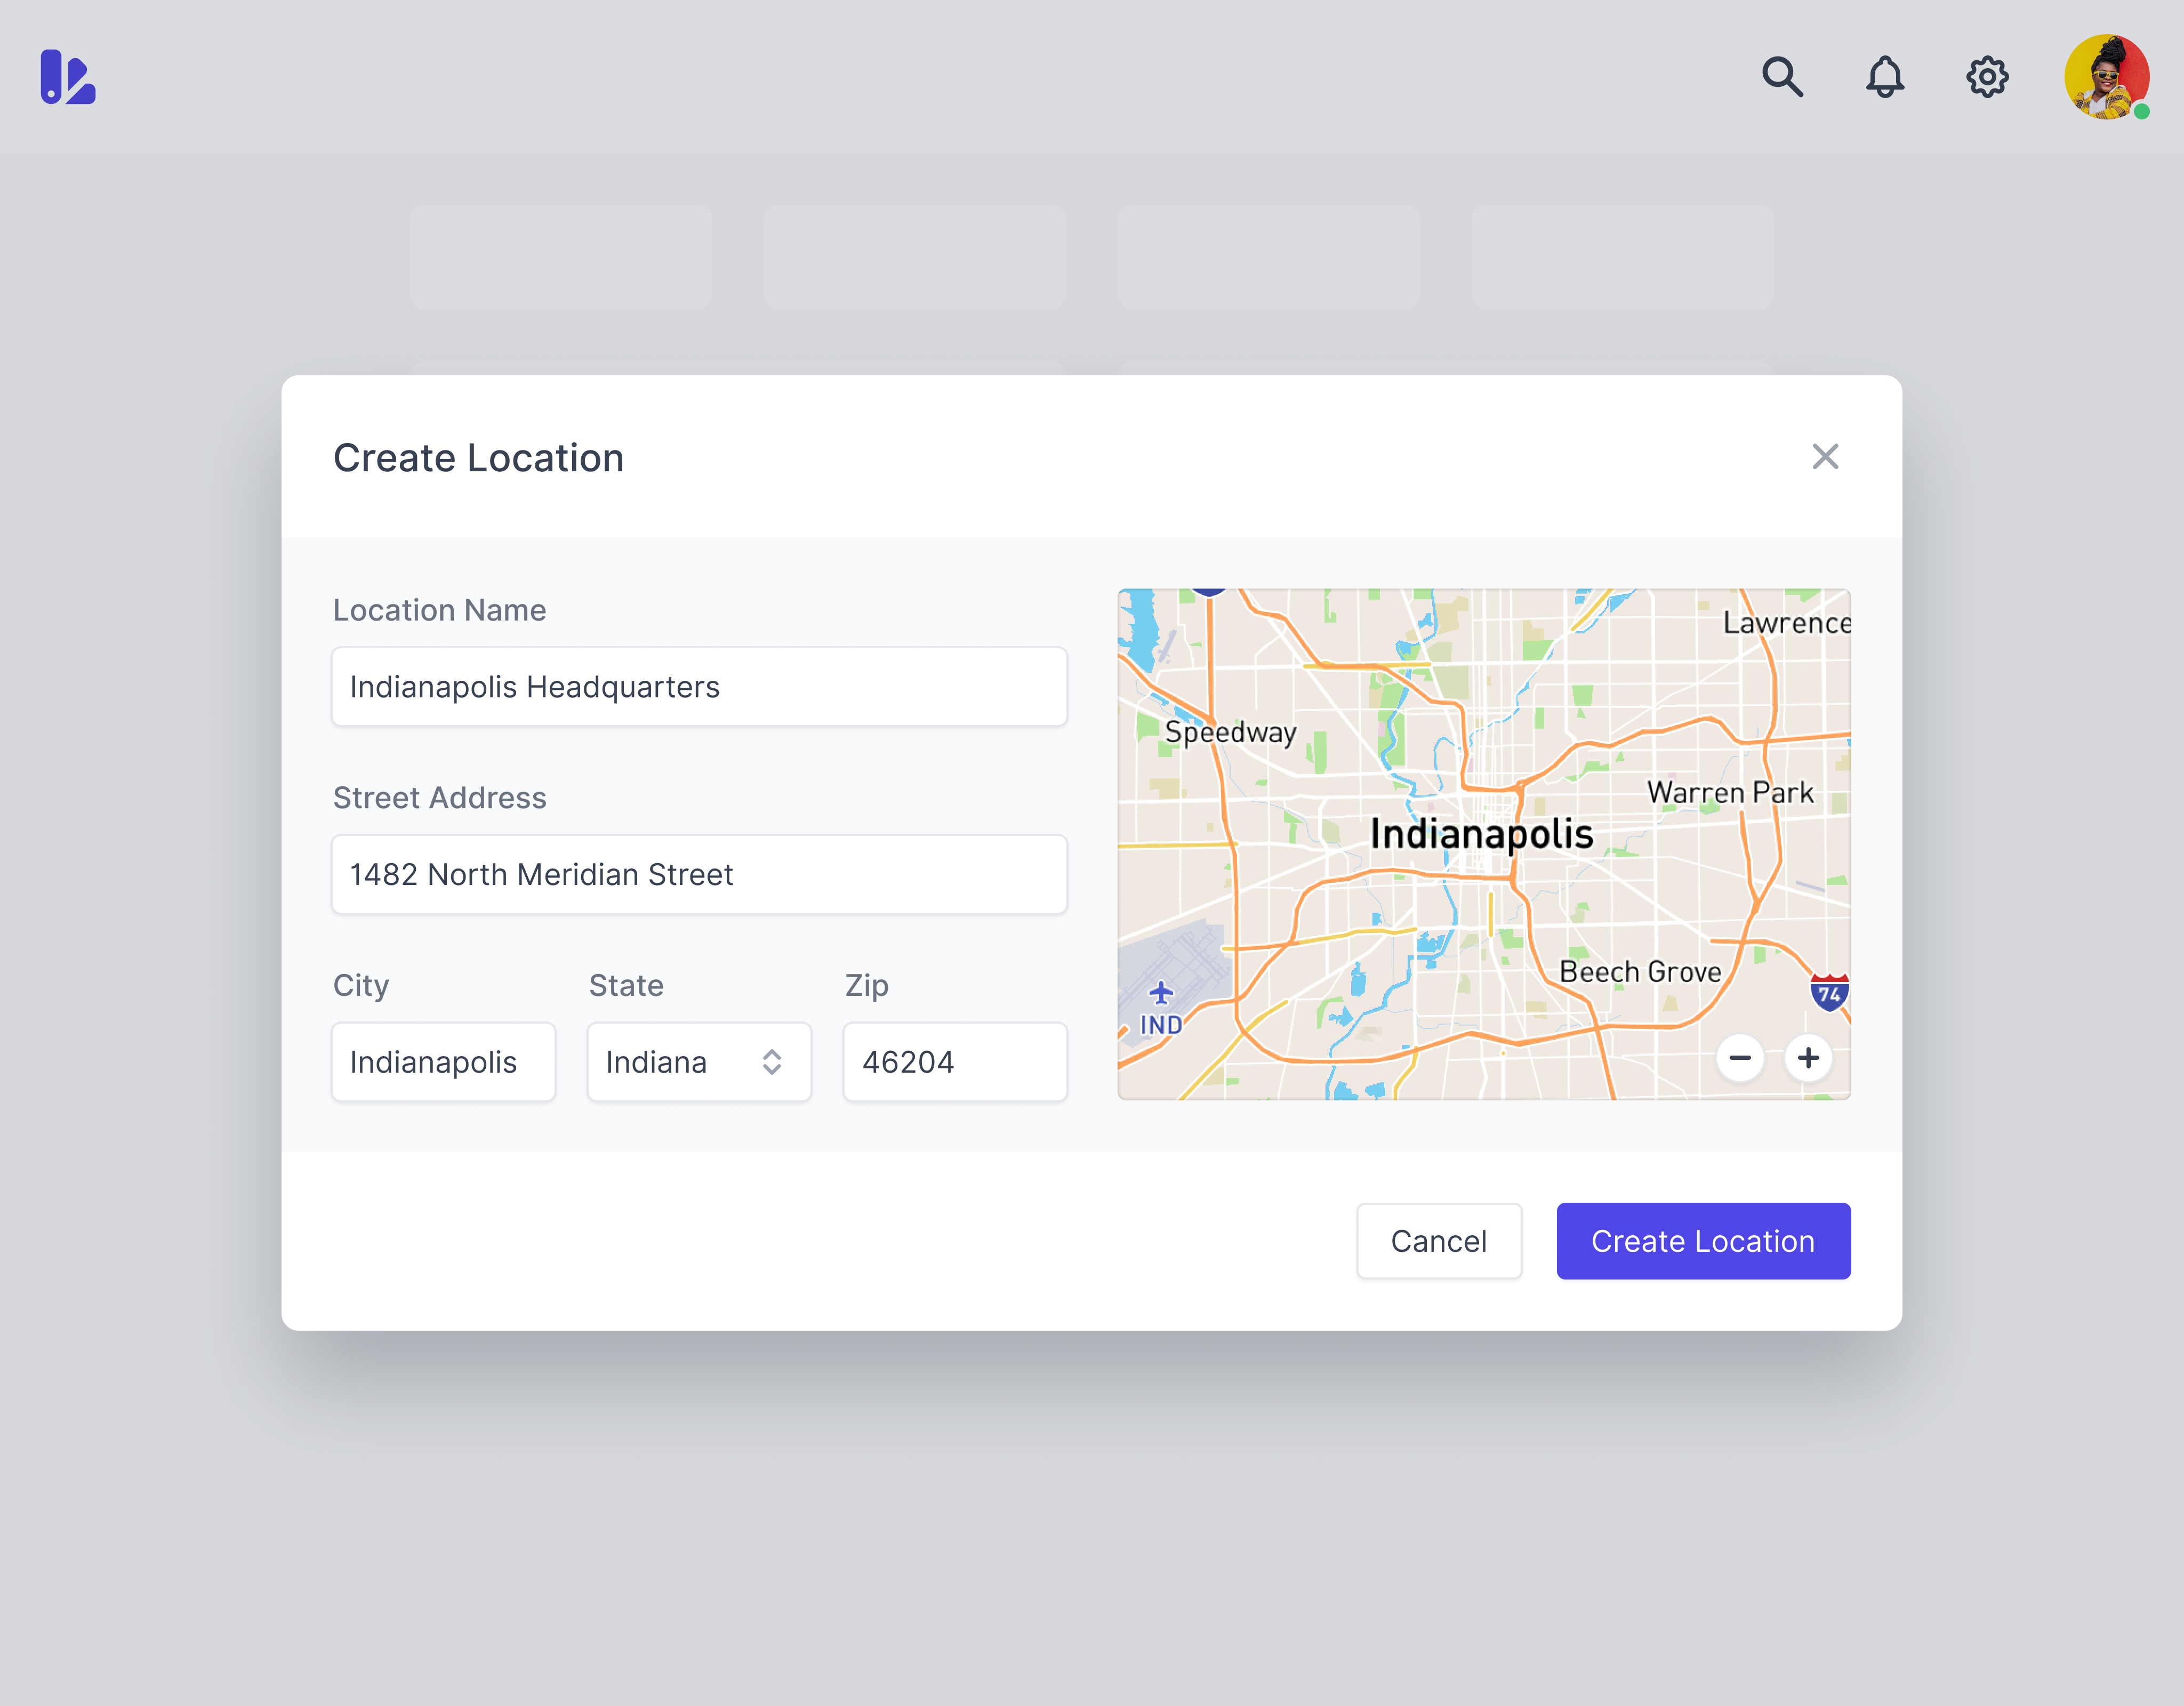Click the Create Location button

pyautogui.click(x=1703, y=1241)
